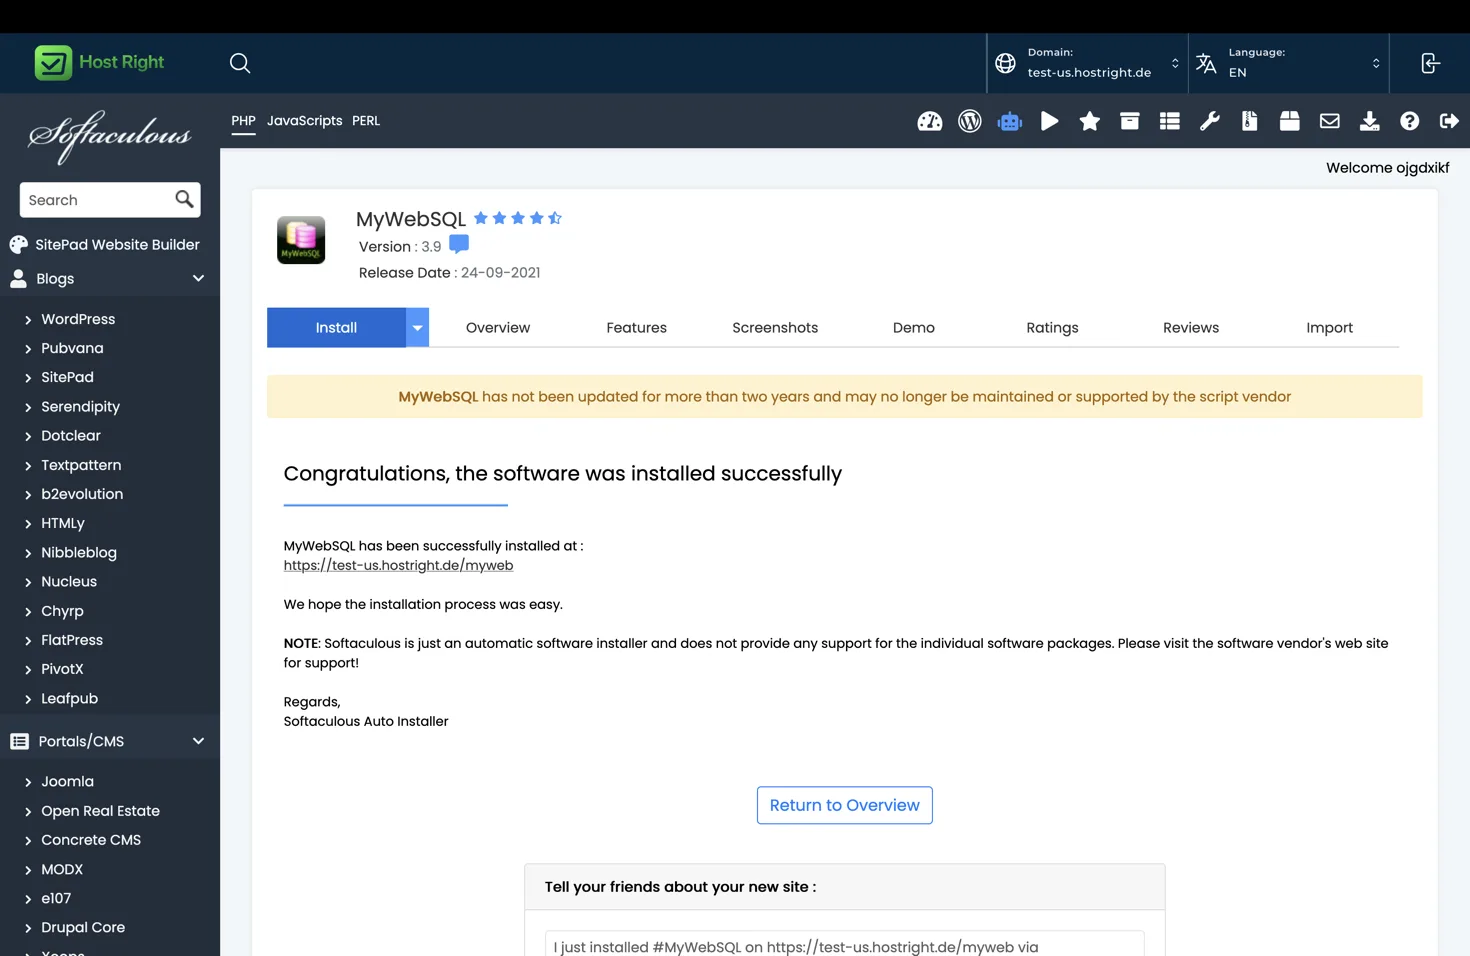The height and width of the screenshot is (956, 1470).
Task: Click the share message text field
Action: pyautogui.click(x=845, y=946)
